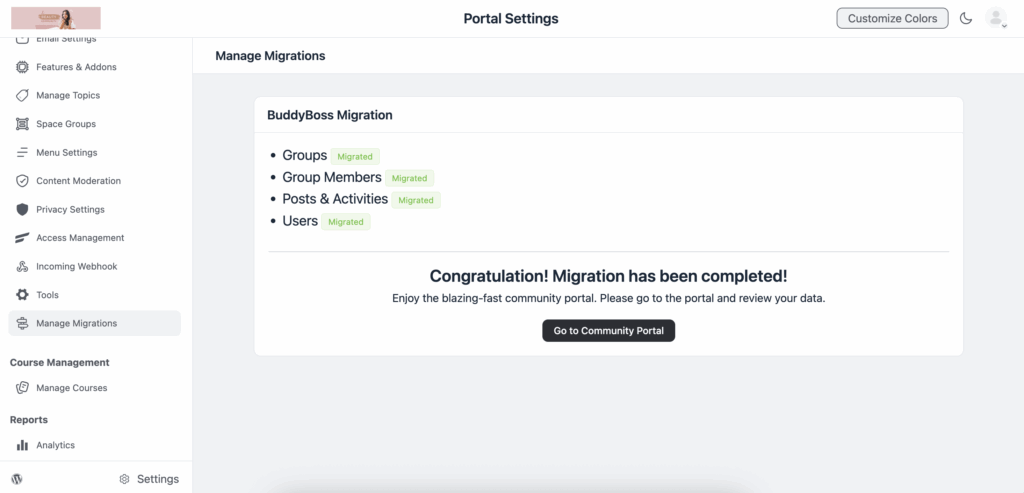Click the site logo banner
The image size is (1024, 493).
(56, 18)
